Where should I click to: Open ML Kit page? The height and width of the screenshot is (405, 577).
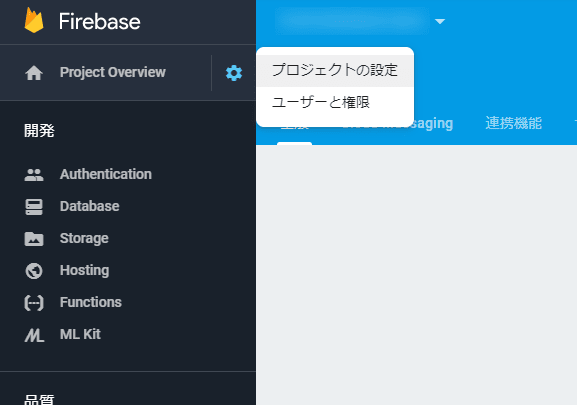click(x=80, y=334)
